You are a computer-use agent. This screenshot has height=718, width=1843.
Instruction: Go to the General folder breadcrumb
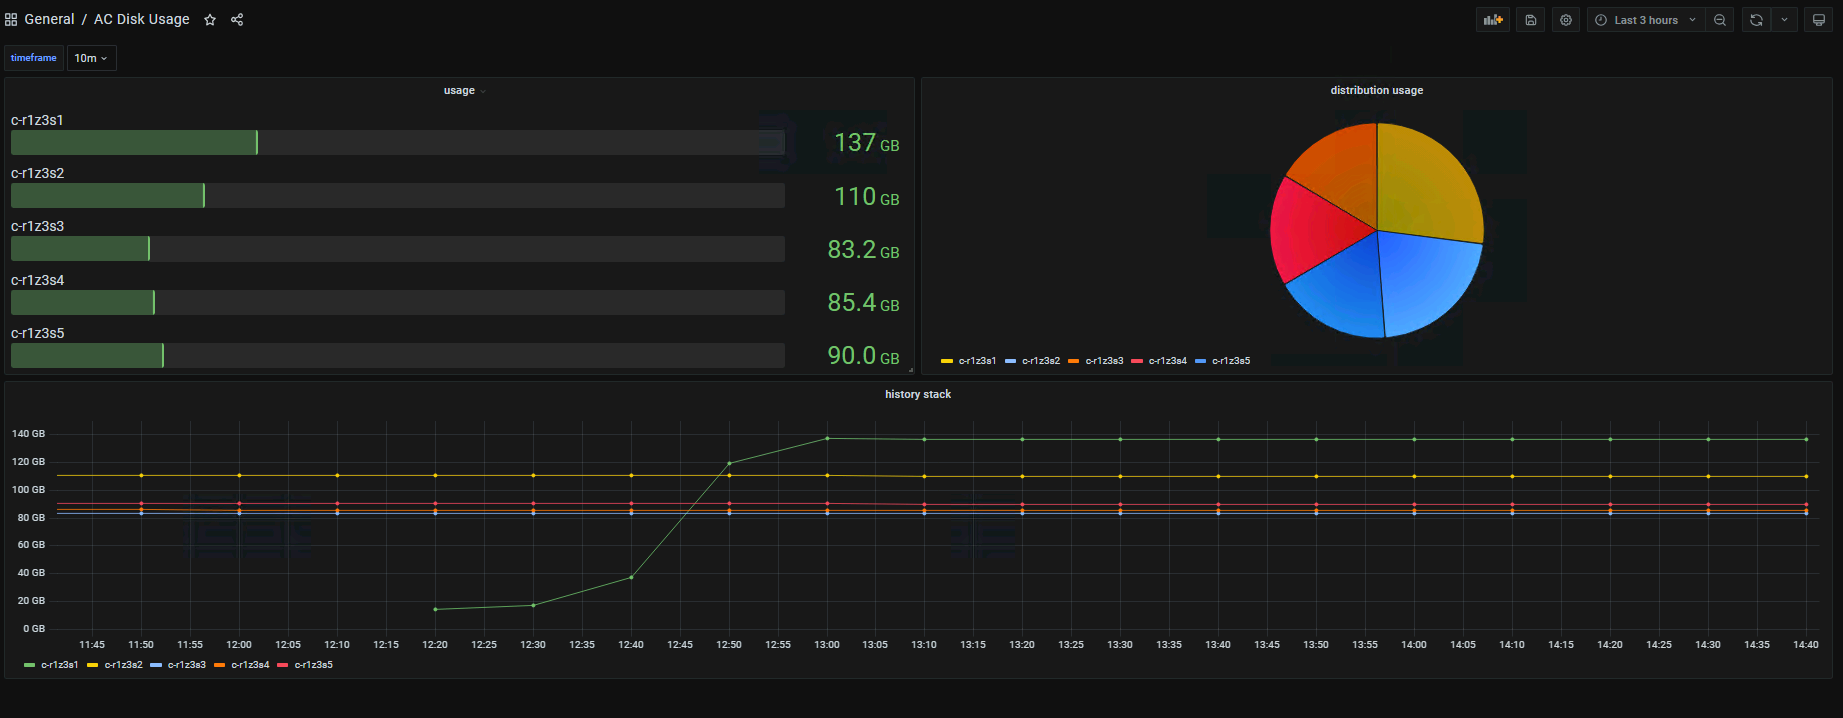[x=49, y=19]
